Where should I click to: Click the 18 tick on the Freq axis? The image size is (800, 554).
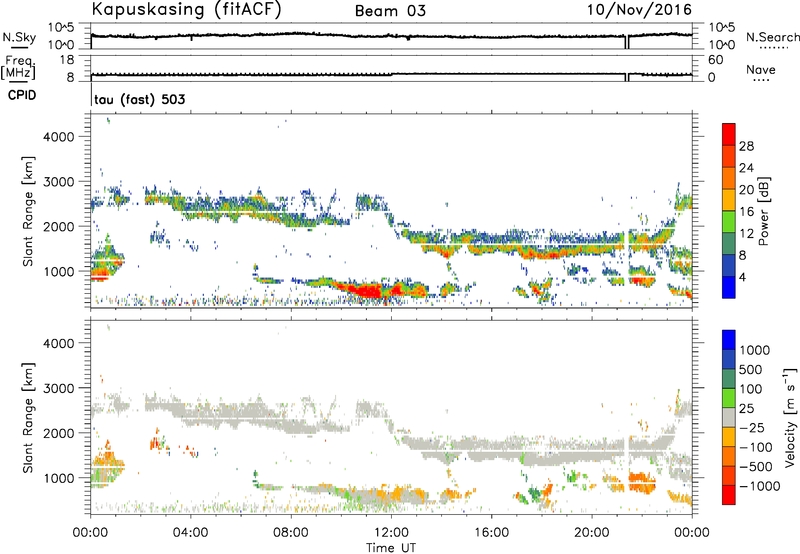67,60
